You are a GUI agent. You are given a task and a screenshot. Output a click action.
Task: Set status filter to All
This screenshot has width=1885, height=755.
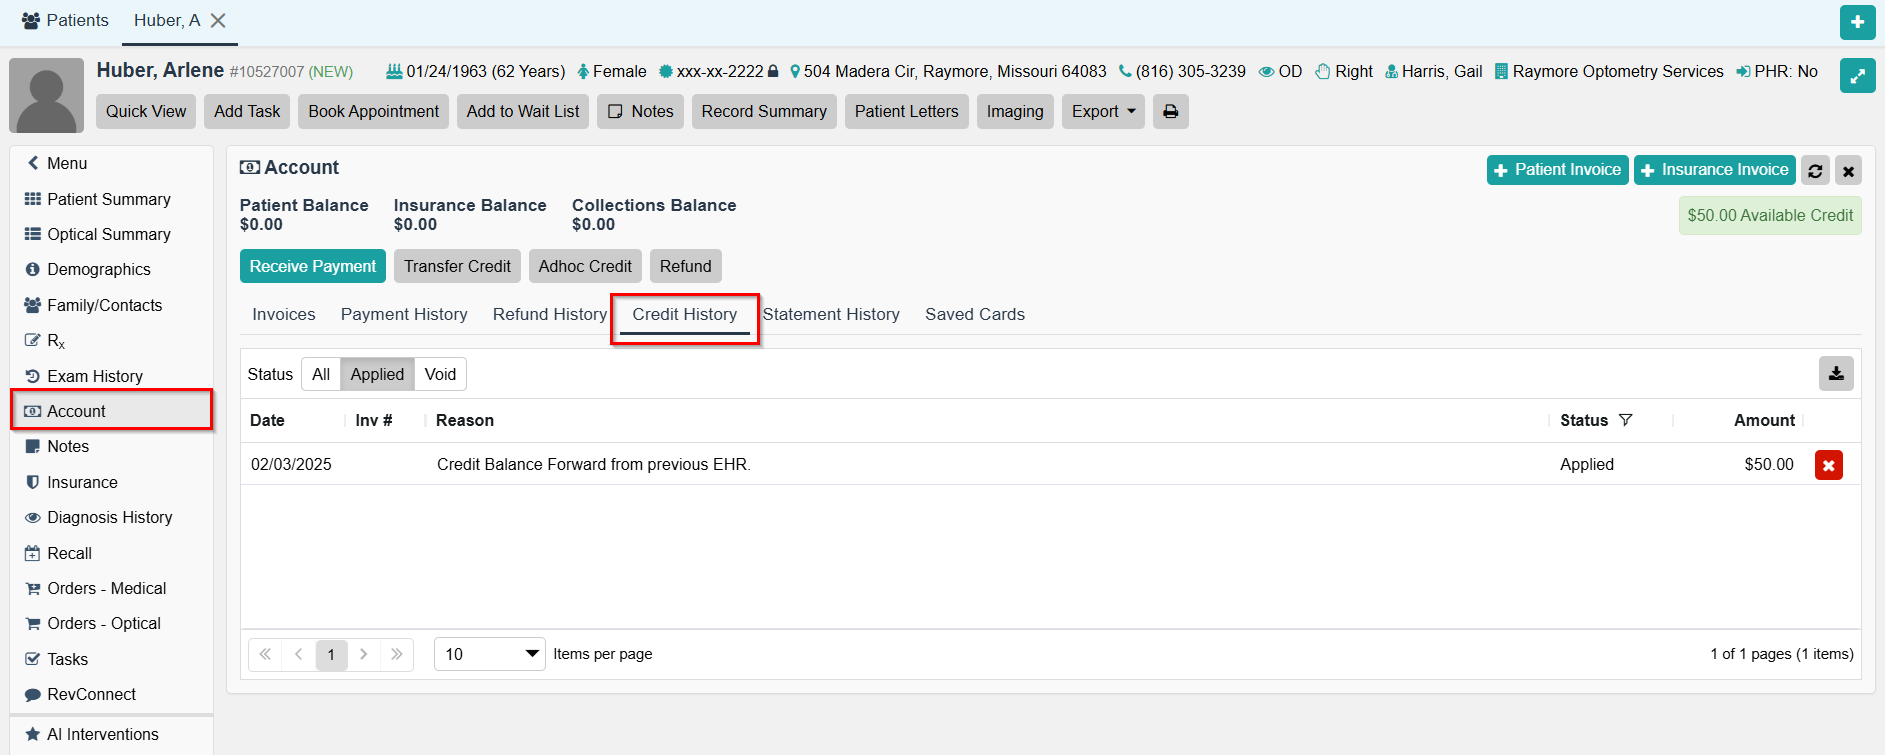point(320,374)
